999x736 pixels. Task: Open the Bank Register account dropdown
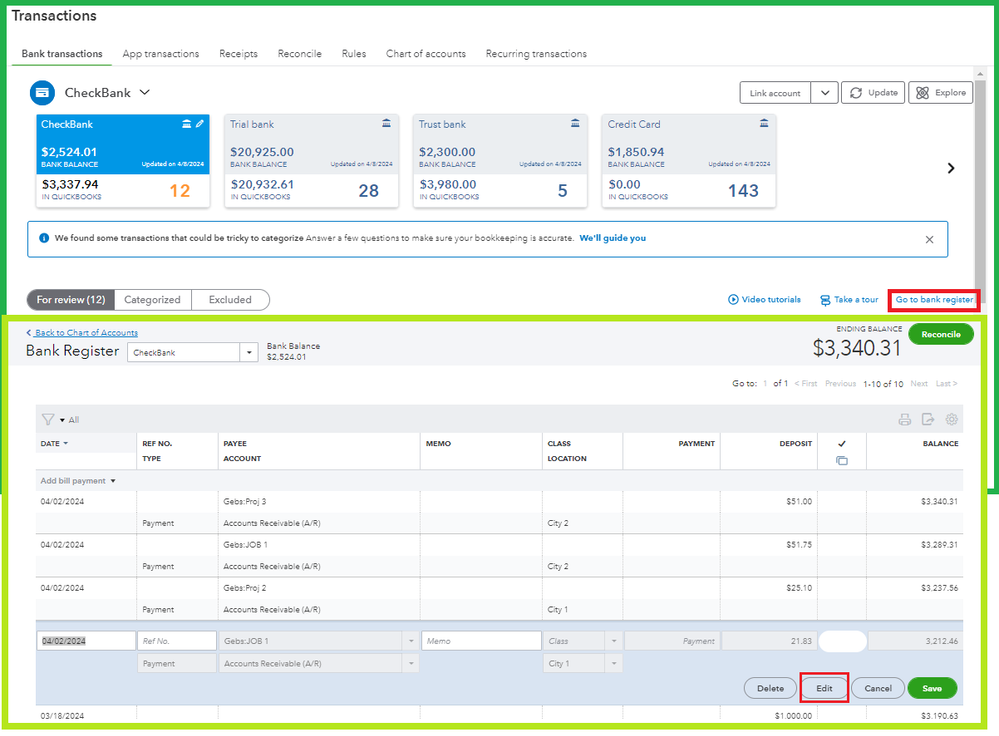tap(249, 353)
